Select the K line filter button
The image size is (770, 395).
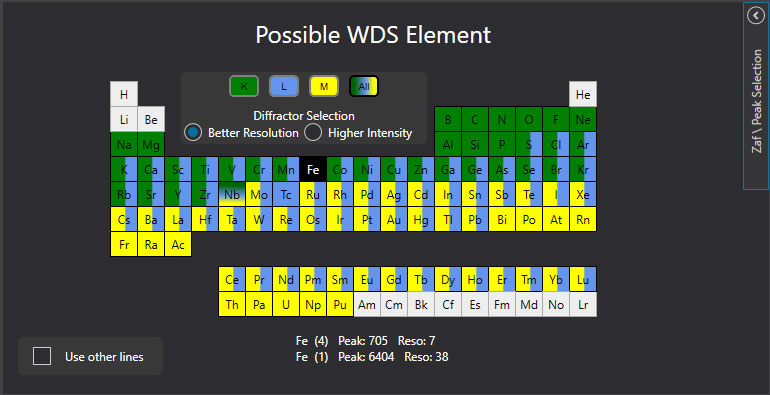[244, 86]
